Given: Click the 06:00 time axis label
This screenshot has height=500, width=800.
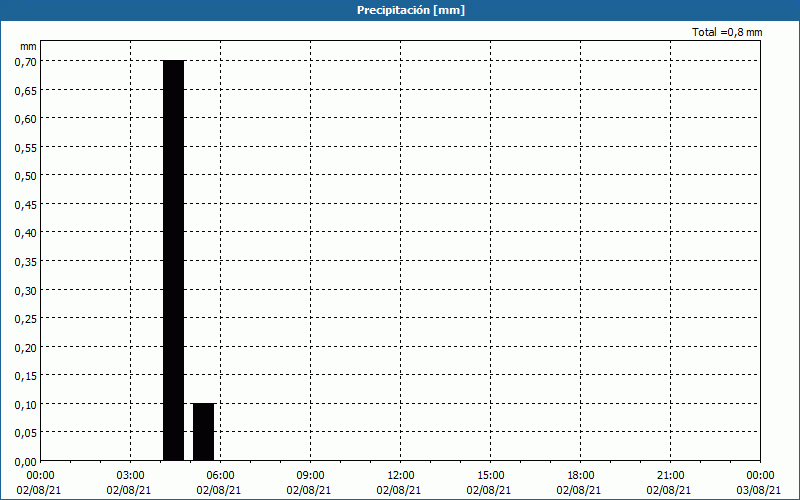Looking at the screenshot, I should coord(220,476).
